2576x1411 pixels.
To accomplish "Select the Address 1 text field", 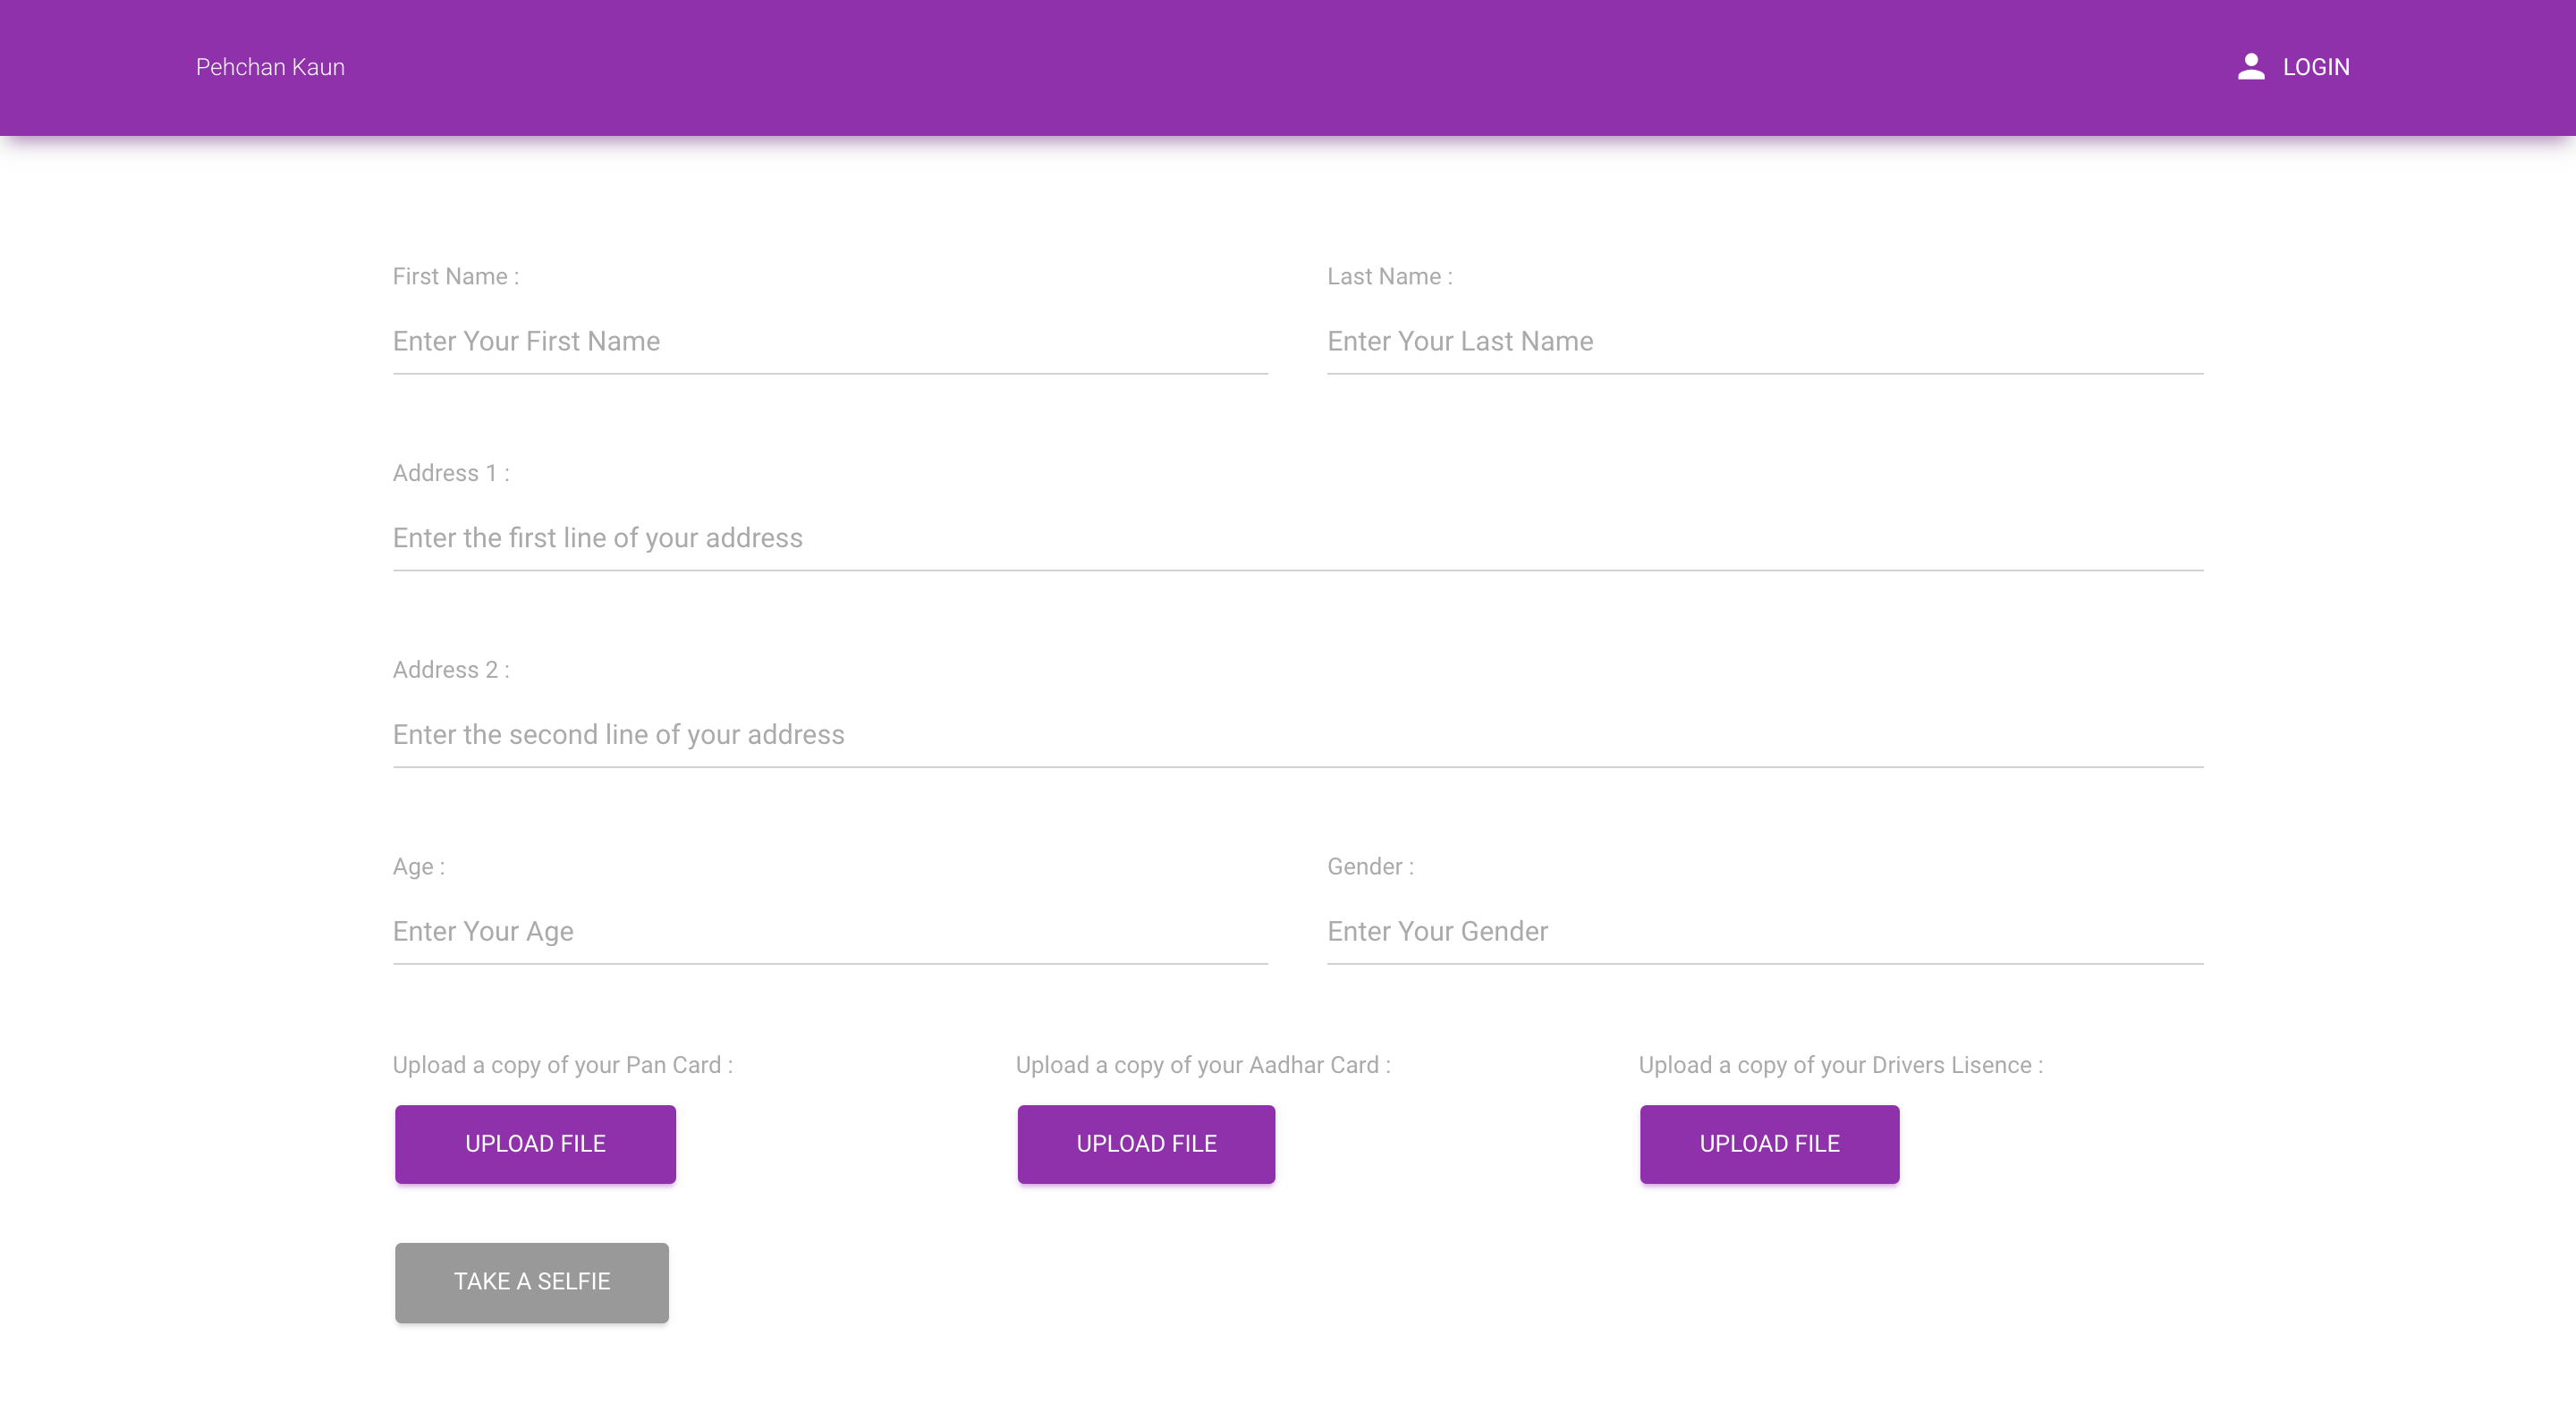I will pos(1297,538).
